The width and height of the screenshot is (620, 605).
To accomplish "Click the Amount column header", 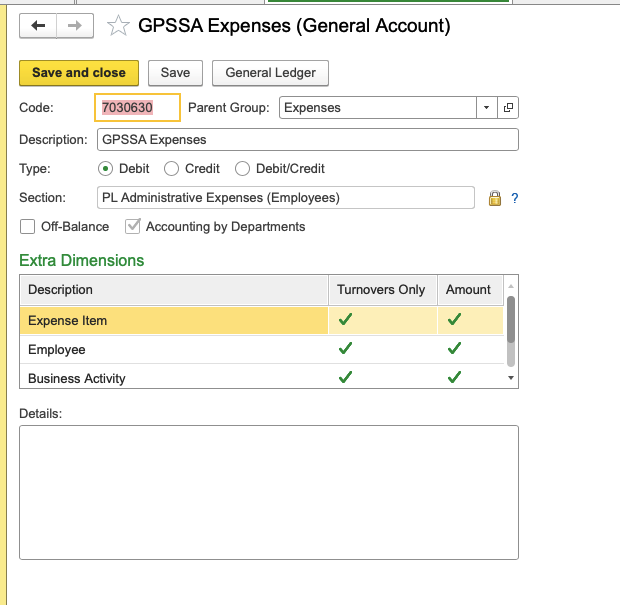I will click(x=471, y=290).
